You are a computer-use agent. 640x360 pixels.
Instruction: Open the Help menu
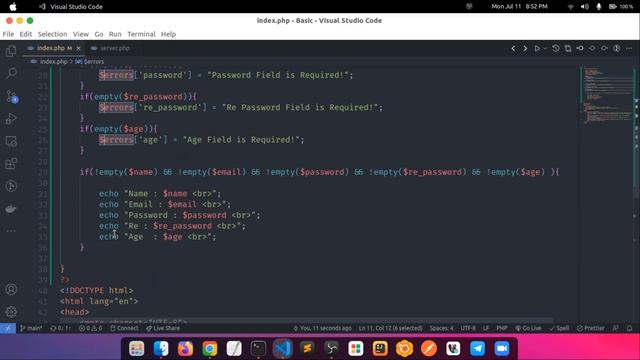click(x=168, y=34)
